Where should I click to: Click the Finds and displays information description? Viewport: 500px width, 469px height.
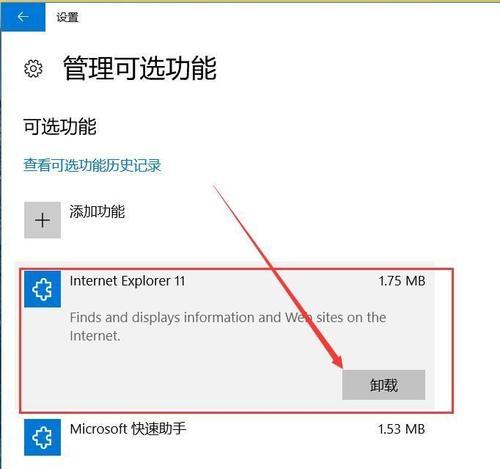pos(228,326)
